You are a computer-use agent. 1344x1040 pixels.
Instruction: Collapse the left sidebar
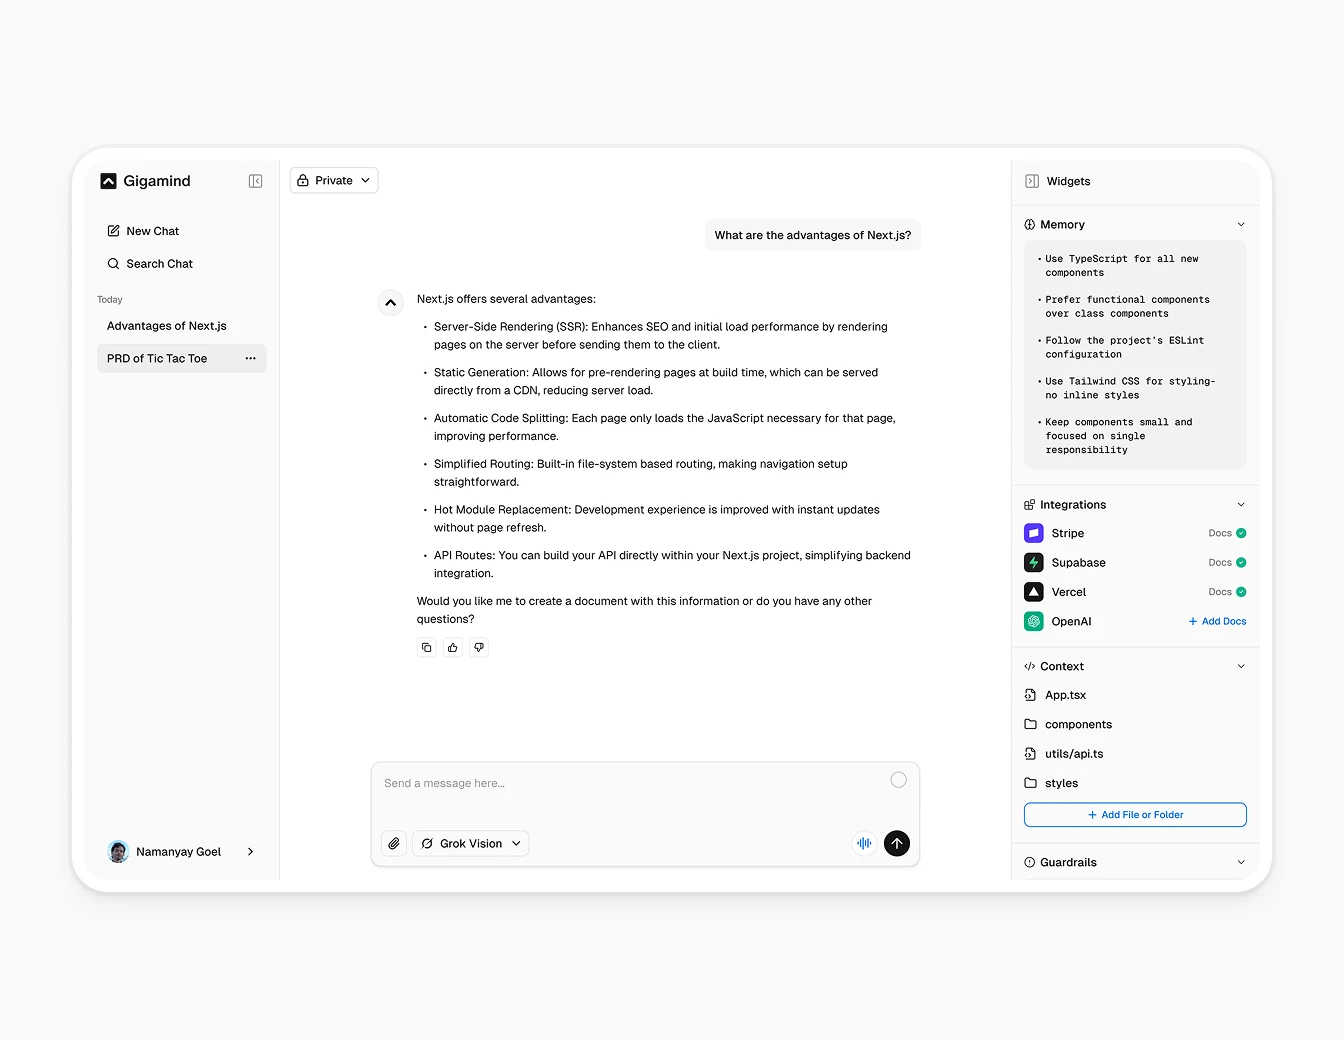pos(255,181)
